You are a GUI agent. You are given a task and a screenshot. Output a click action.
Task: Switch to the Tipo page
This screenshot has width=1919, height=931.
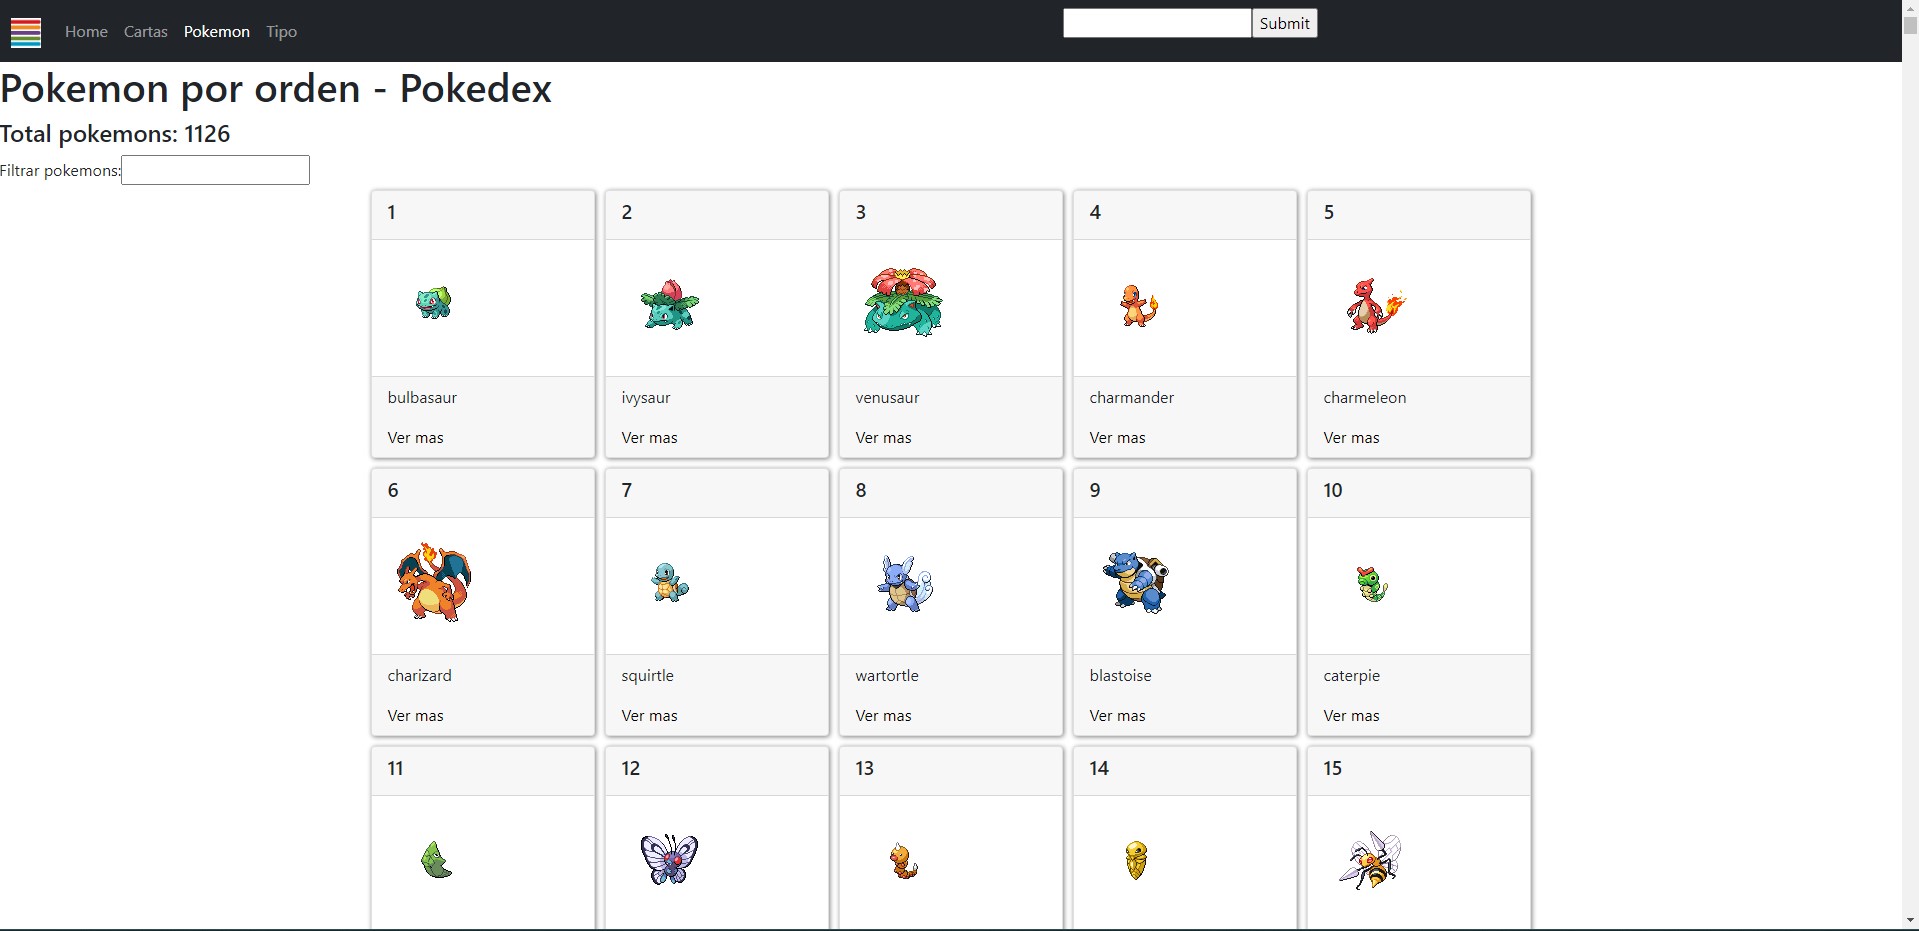tap(281, 32)
